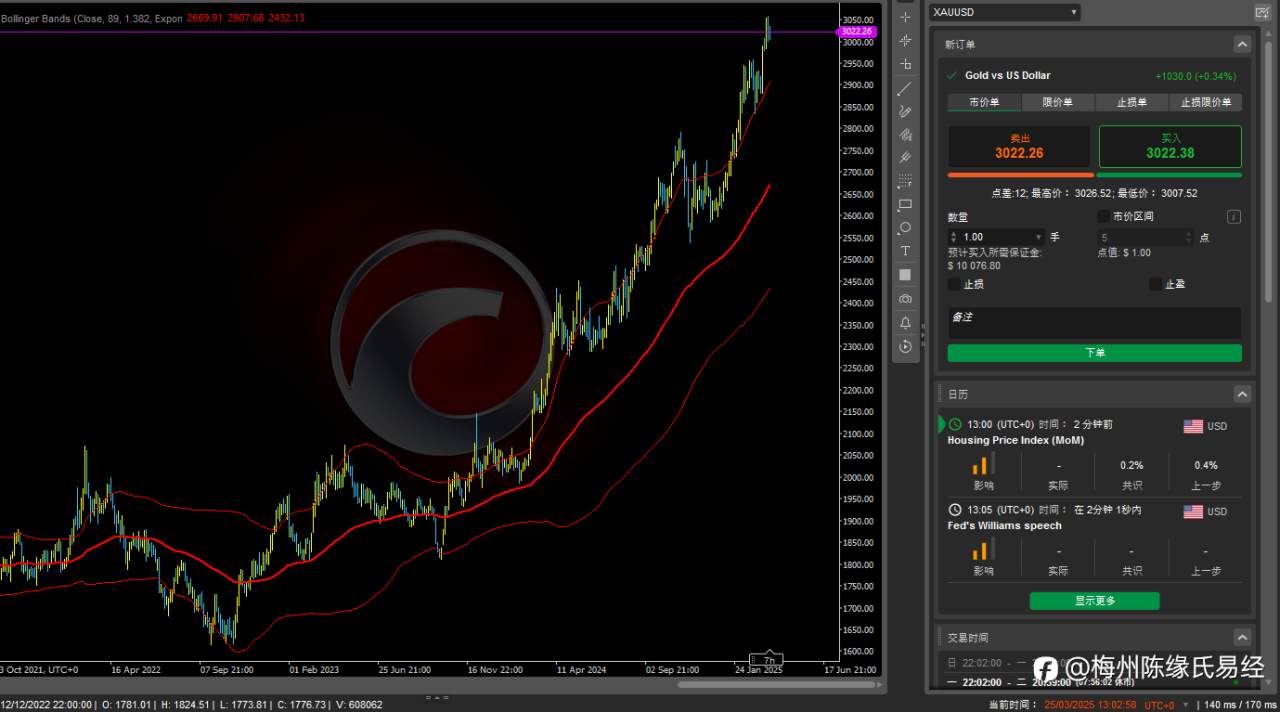Image resolution: width=1280 pixels, height=712 pixels.
Task: Collapse the 交易时间 panel
Action: pyautogui.click(x=1242, y=637)
